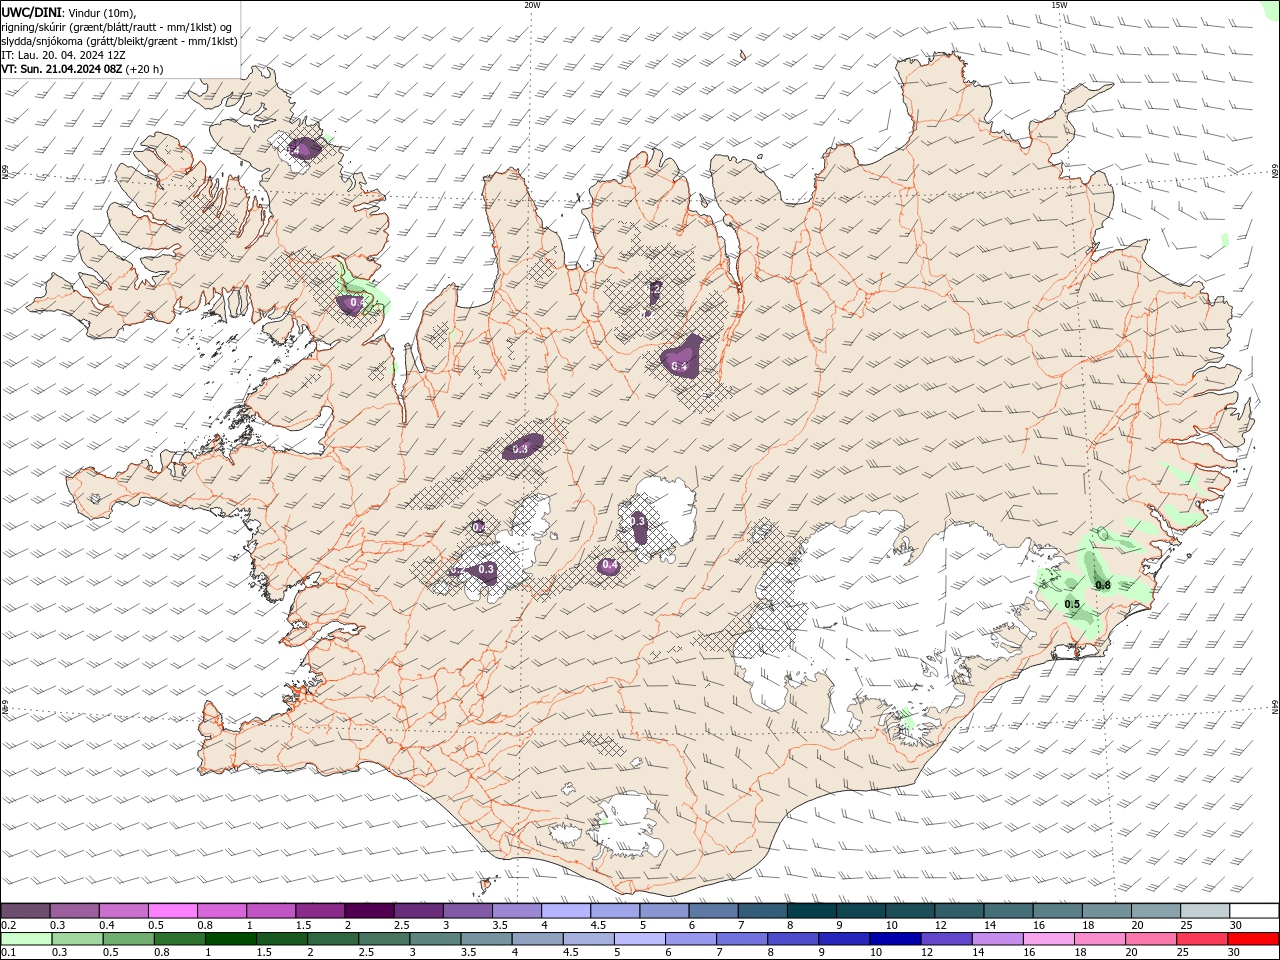Viewport: 1280px width, 960px height.
Task: Click the 20W longitude label
Action: (x=532, y=5)
